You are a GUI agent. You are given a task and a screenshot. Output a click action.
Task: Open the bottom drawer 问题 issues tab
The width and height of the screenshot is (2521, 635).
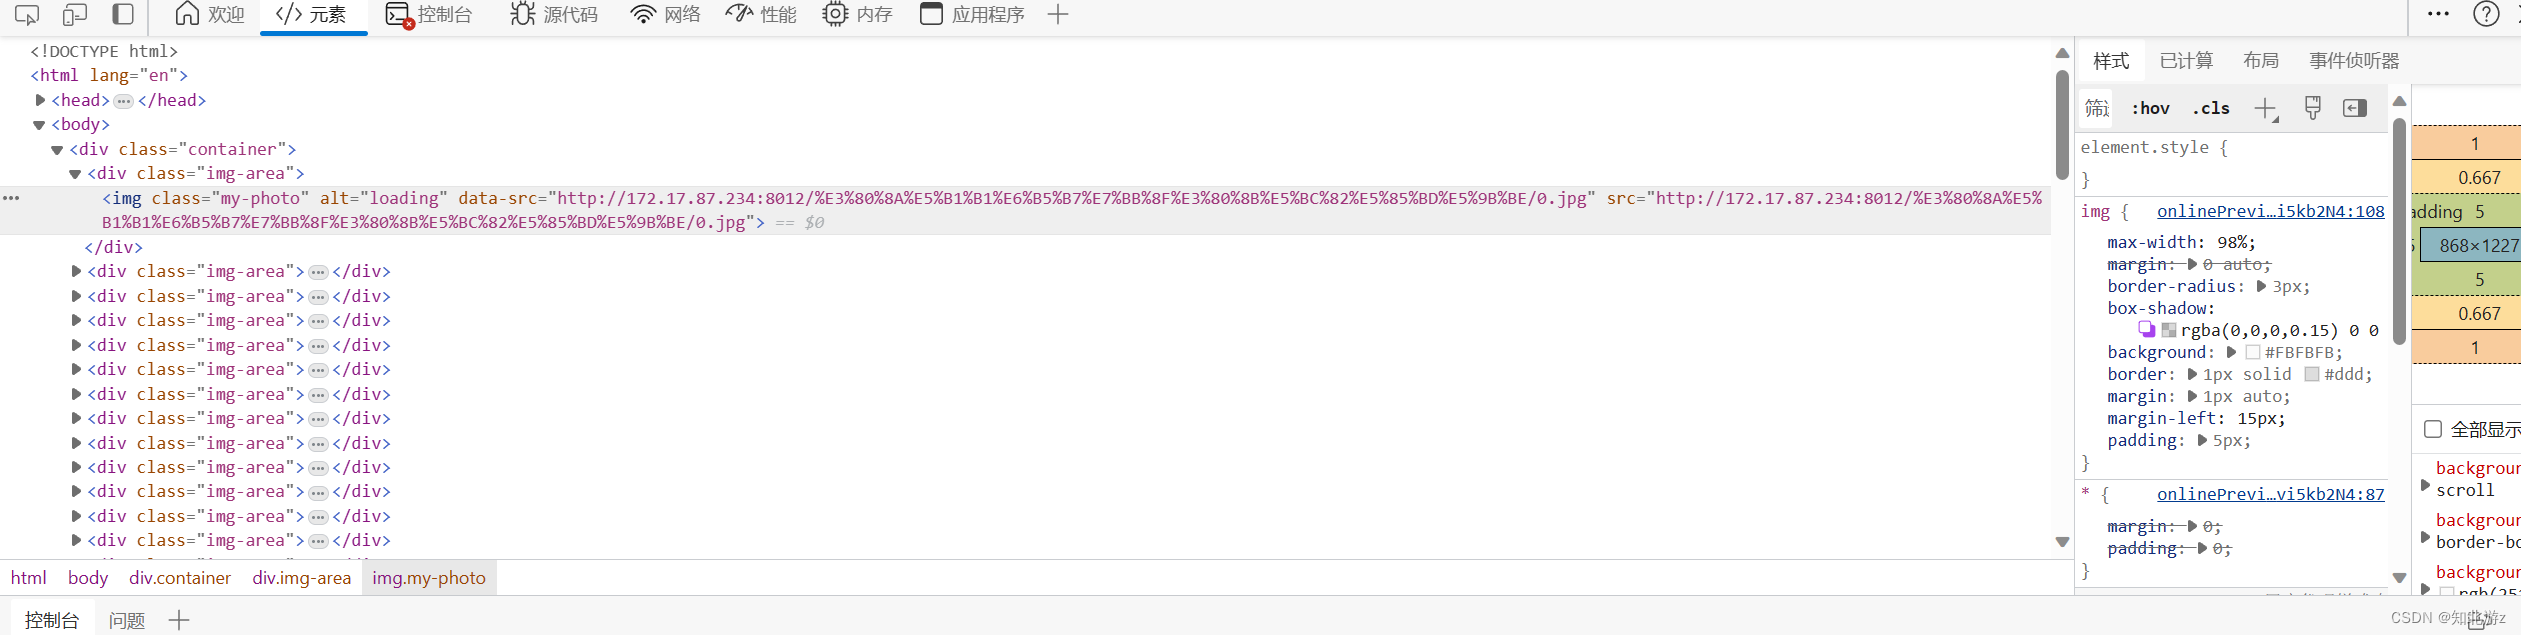click(127, 620)
